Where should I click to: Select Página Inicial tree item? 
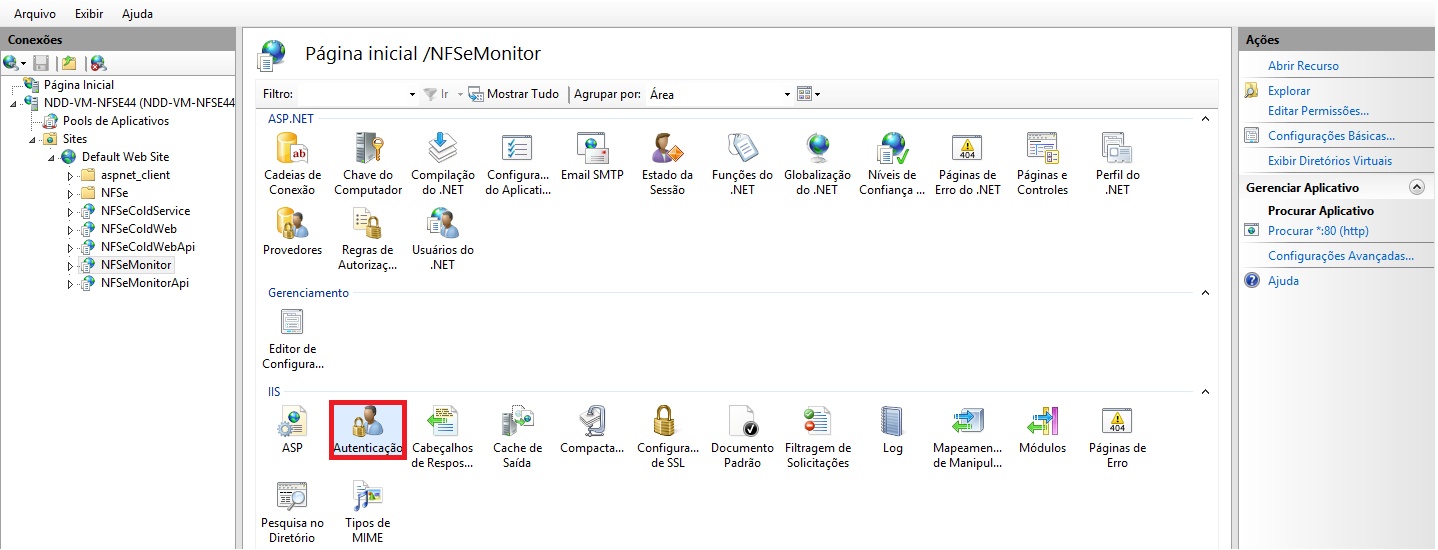pos(79,85)
